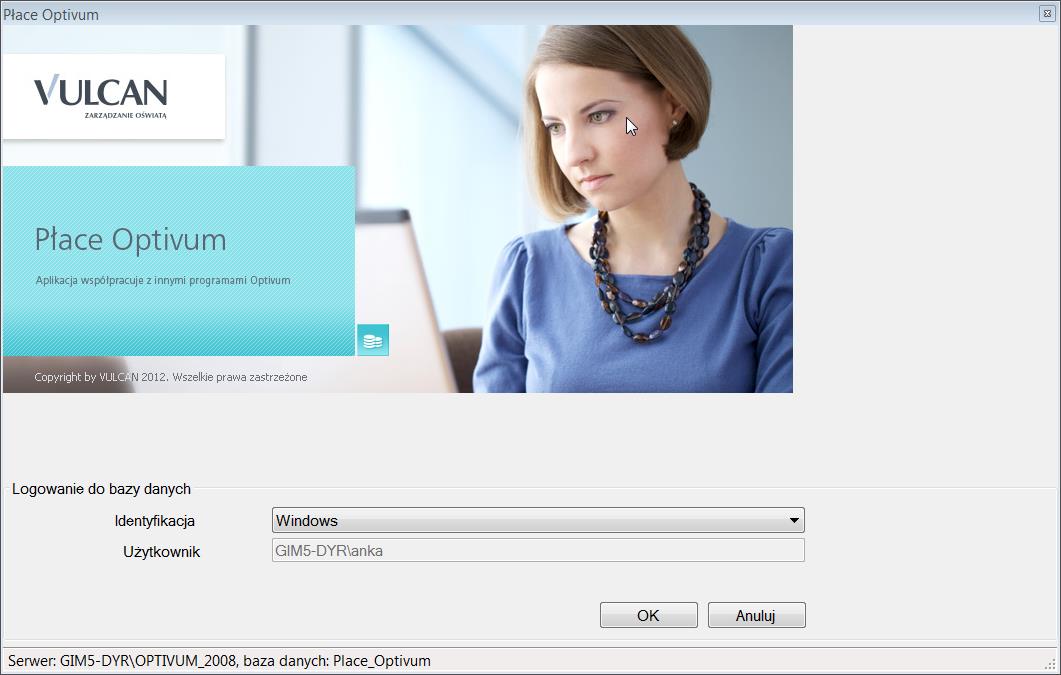This screenshot has height=675, width=1061.
Task: Click the Płace Optivum window title bar text
Action: [51, 14]
